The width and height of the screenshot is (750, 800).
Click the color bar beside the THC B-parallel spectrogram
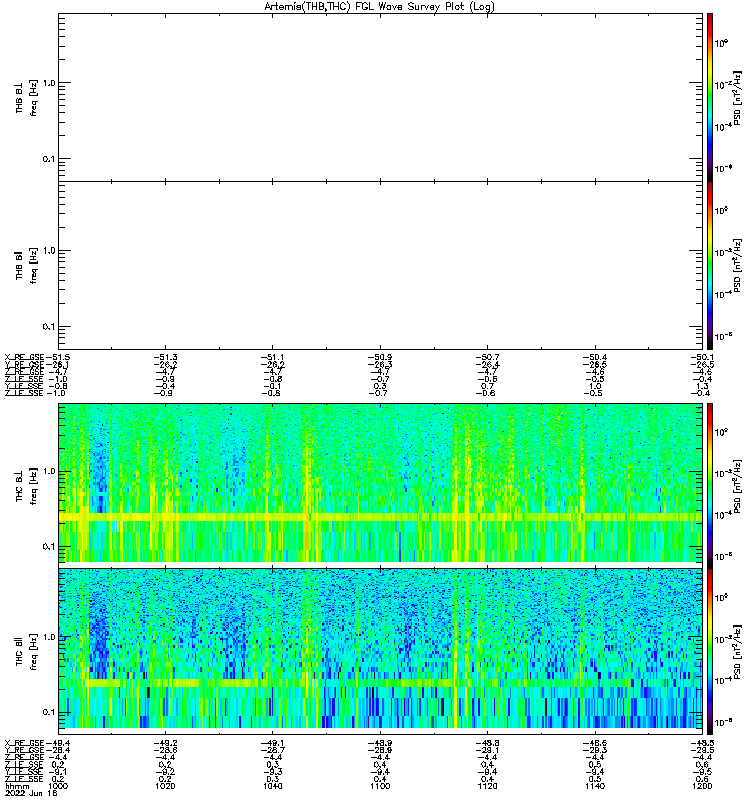point(710,651)
